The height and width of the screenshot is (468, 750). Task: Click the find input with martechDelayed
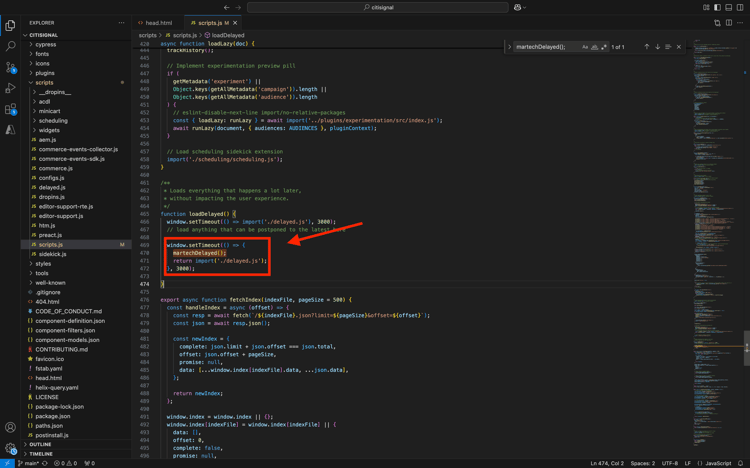545,47
